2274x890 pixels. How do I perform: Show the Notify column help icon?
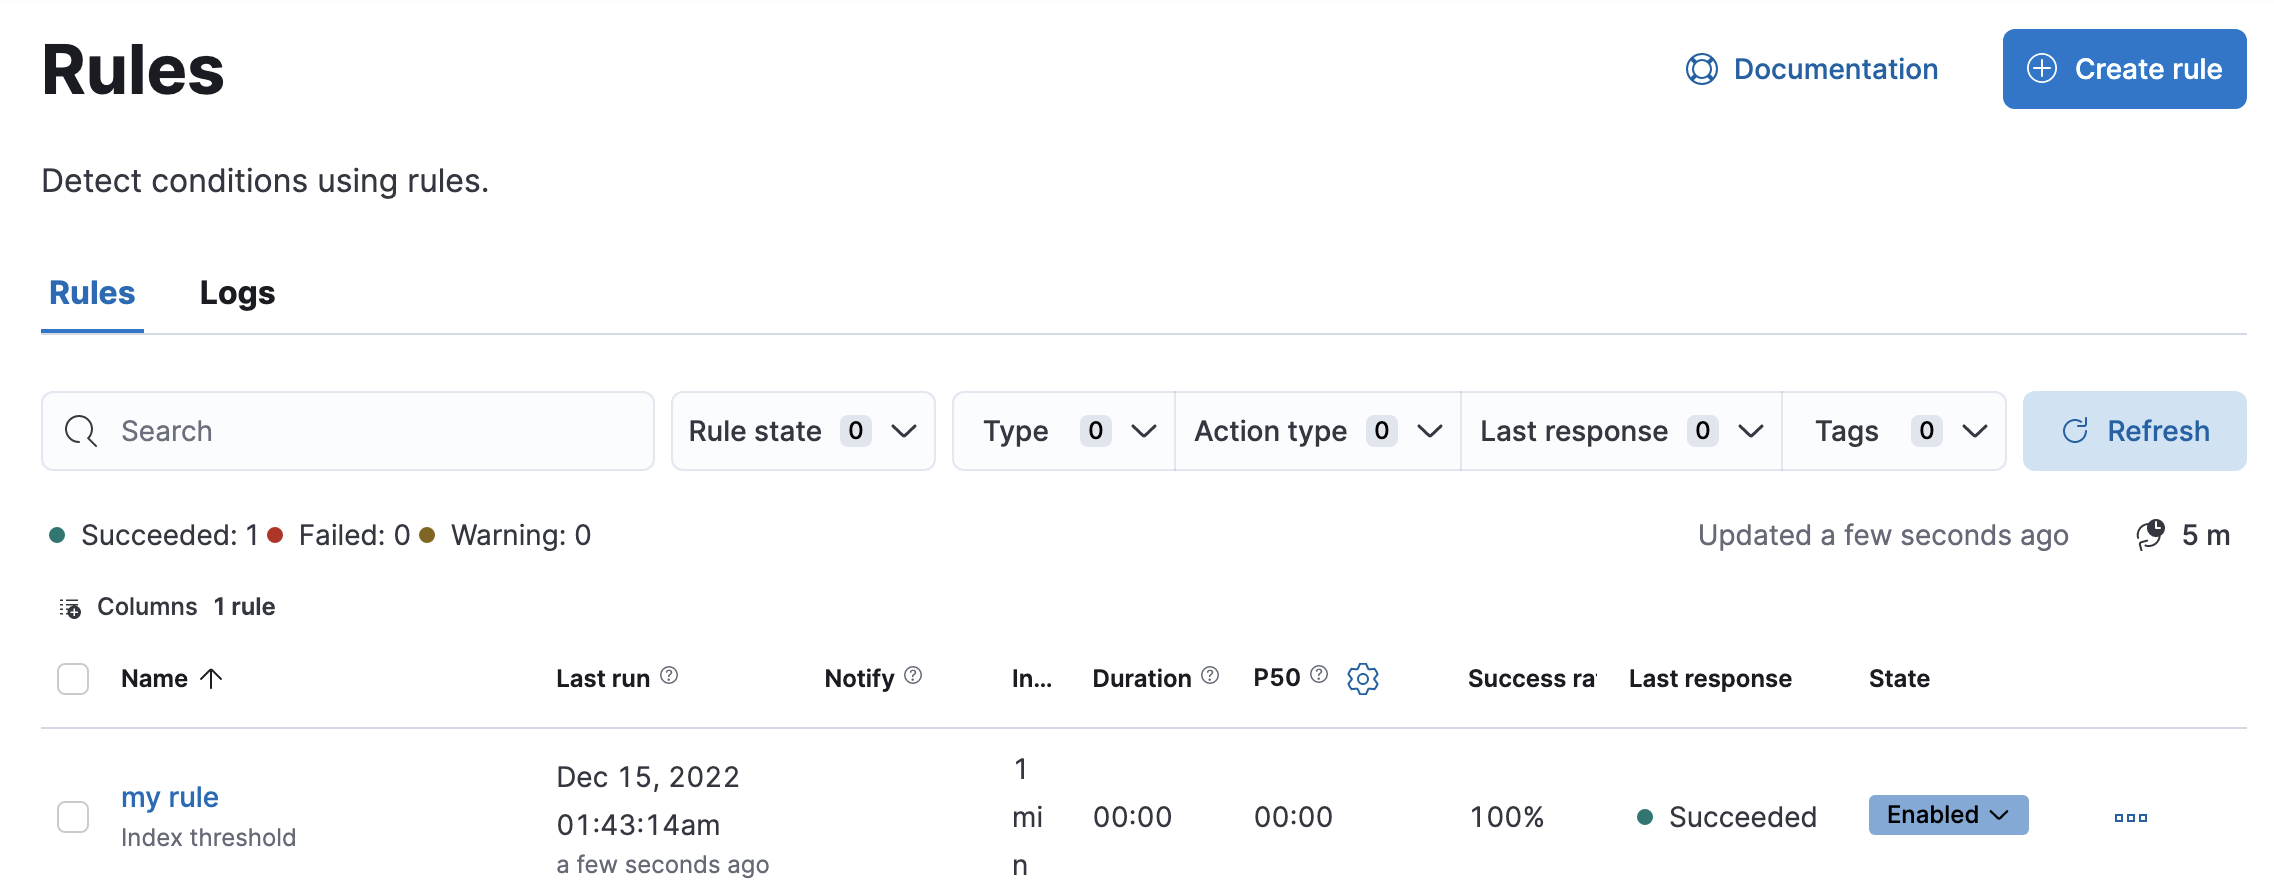click(x=913, y=676)
